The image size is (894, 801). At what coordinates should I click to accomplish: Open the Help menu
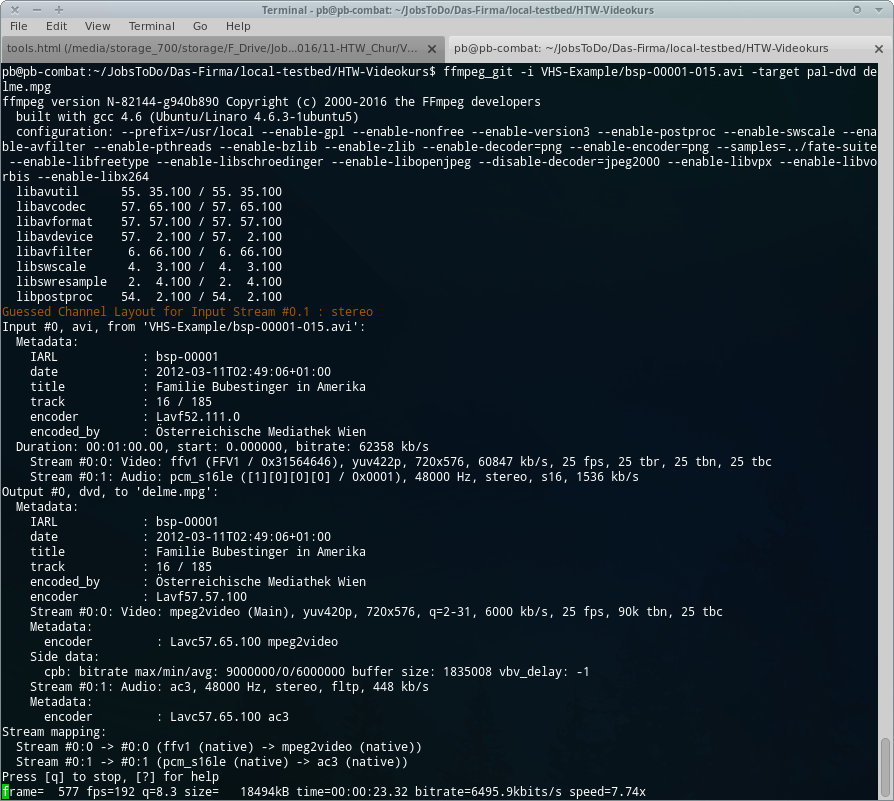click(238, 26)
